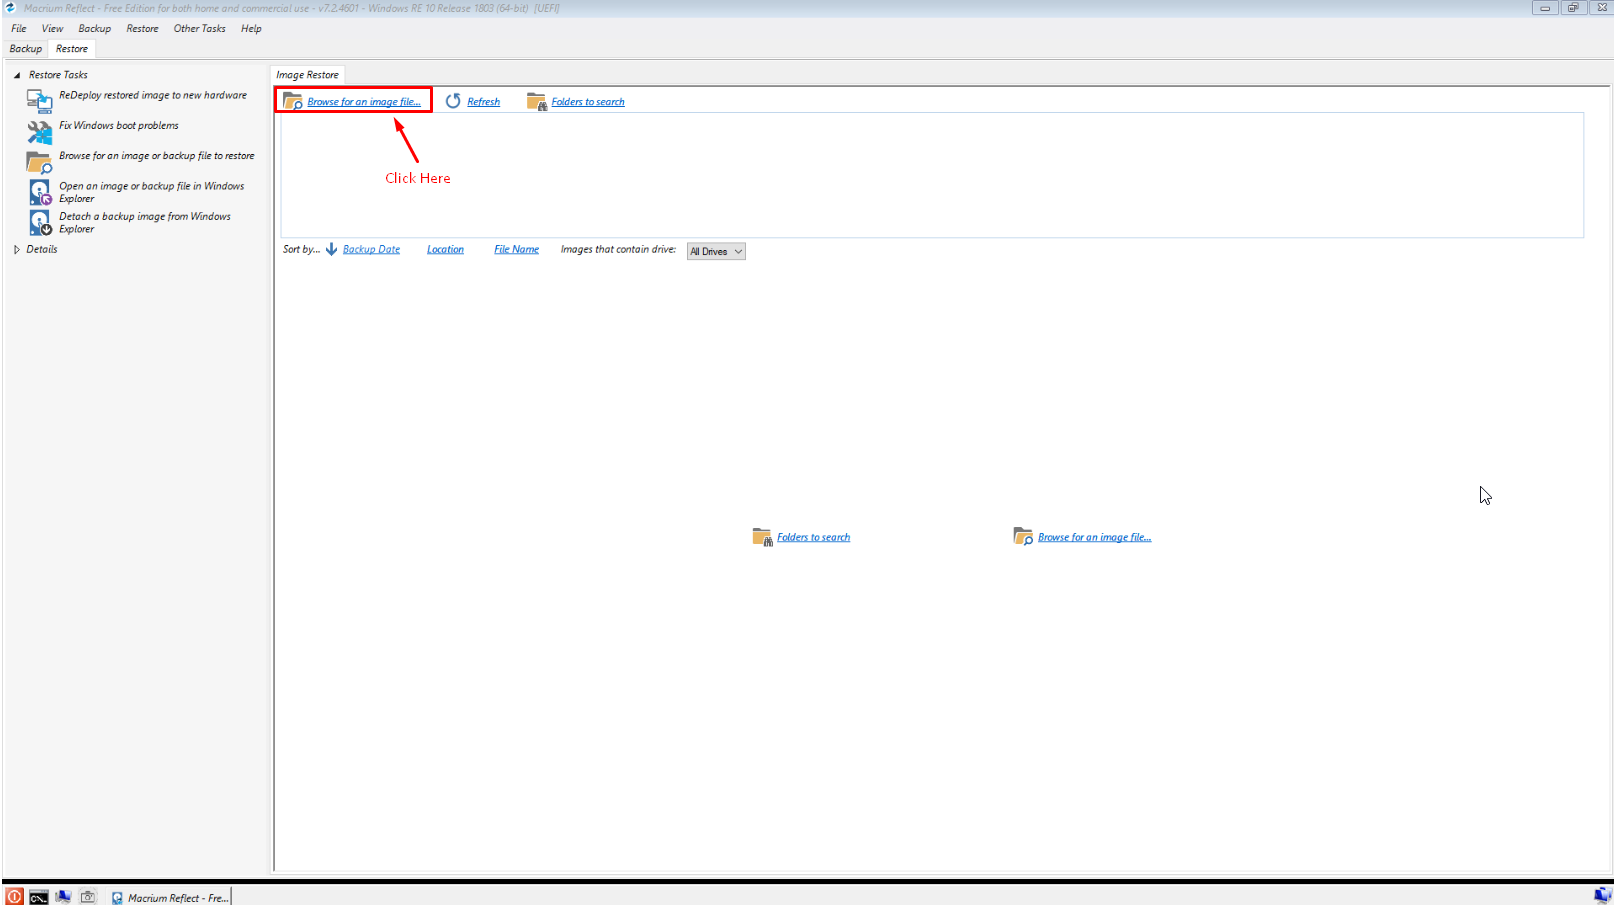Screen dimensions: 1614x905
Task: Sort by Location link
Action: [x=445, y=249]
